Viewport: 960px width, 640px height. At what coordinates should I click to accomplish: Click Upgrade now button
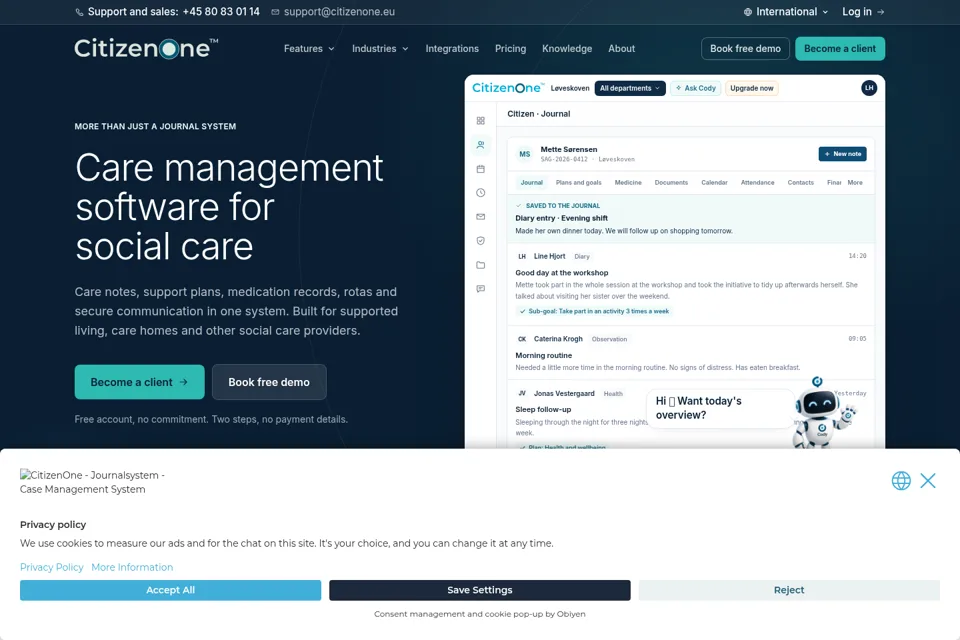751,88
